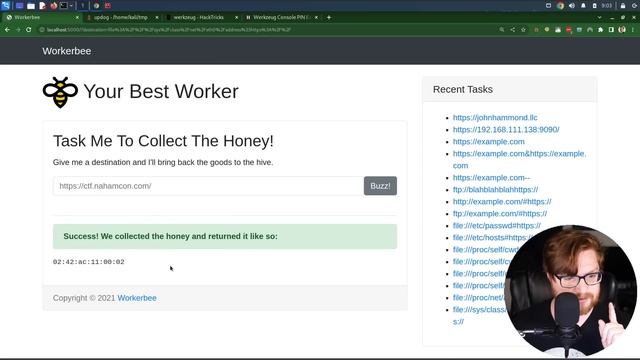
Task: Bookmark this page with the star icon
Action: pyautogui.click(x=523, y=30)
